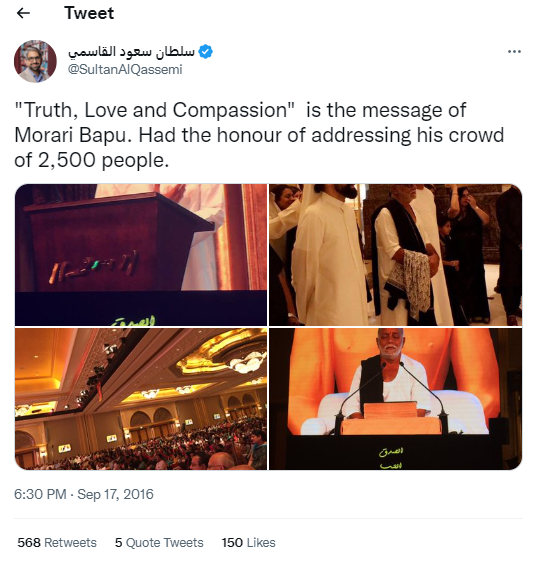Open the podium photo in the tweet
Image resolution: width=535 pixels, height=563 pixels.
141,255
